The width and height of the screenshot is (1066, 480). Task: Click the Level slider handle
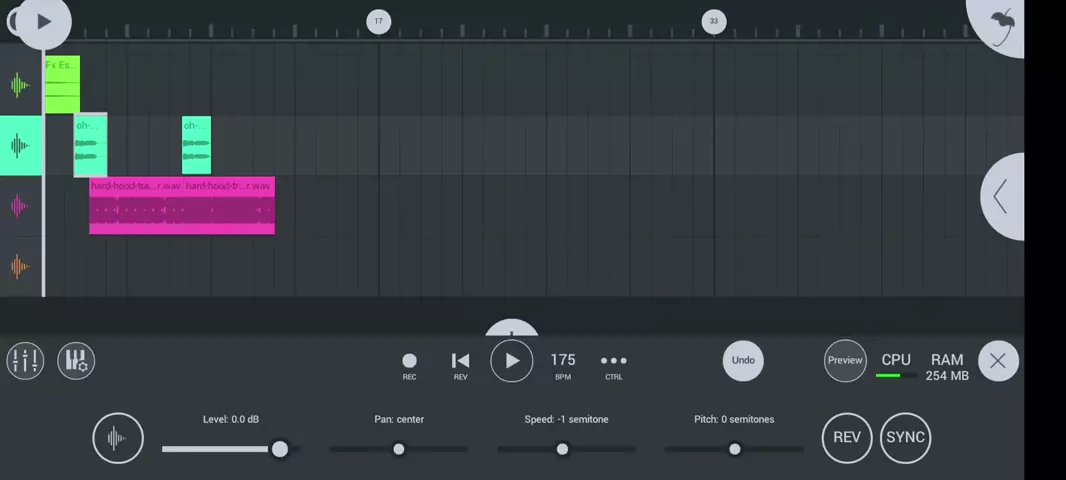[x=280, y=449]
